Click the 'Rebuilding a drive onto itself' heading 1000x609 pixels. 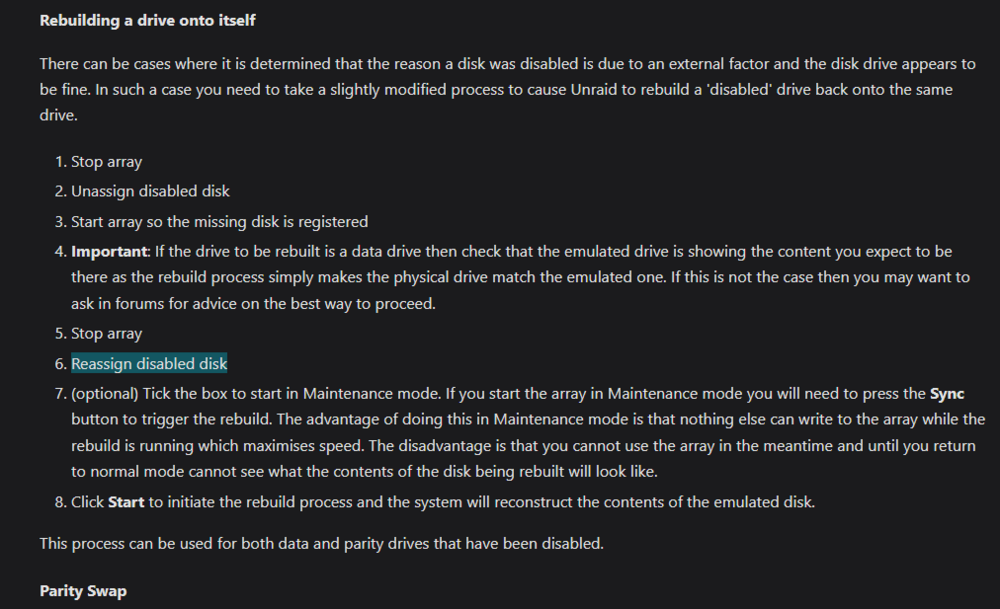[147, 20]
